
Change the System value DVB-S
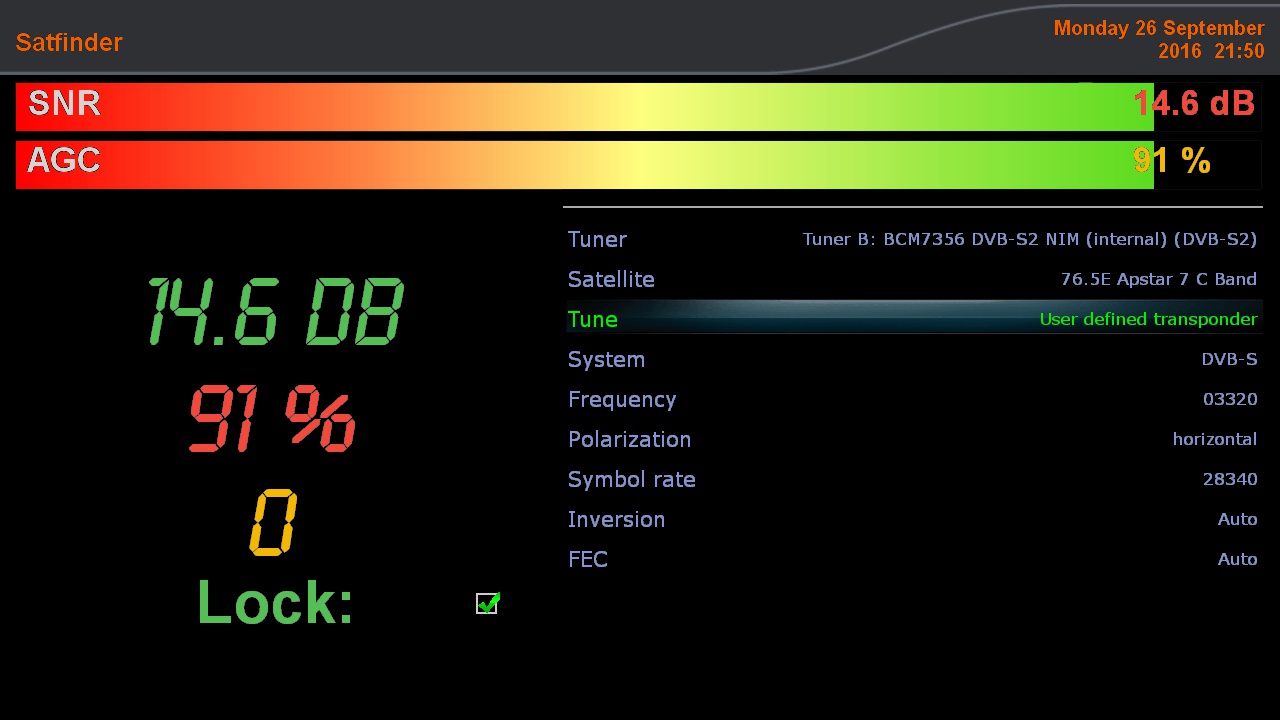click(x=1228, y=359)
